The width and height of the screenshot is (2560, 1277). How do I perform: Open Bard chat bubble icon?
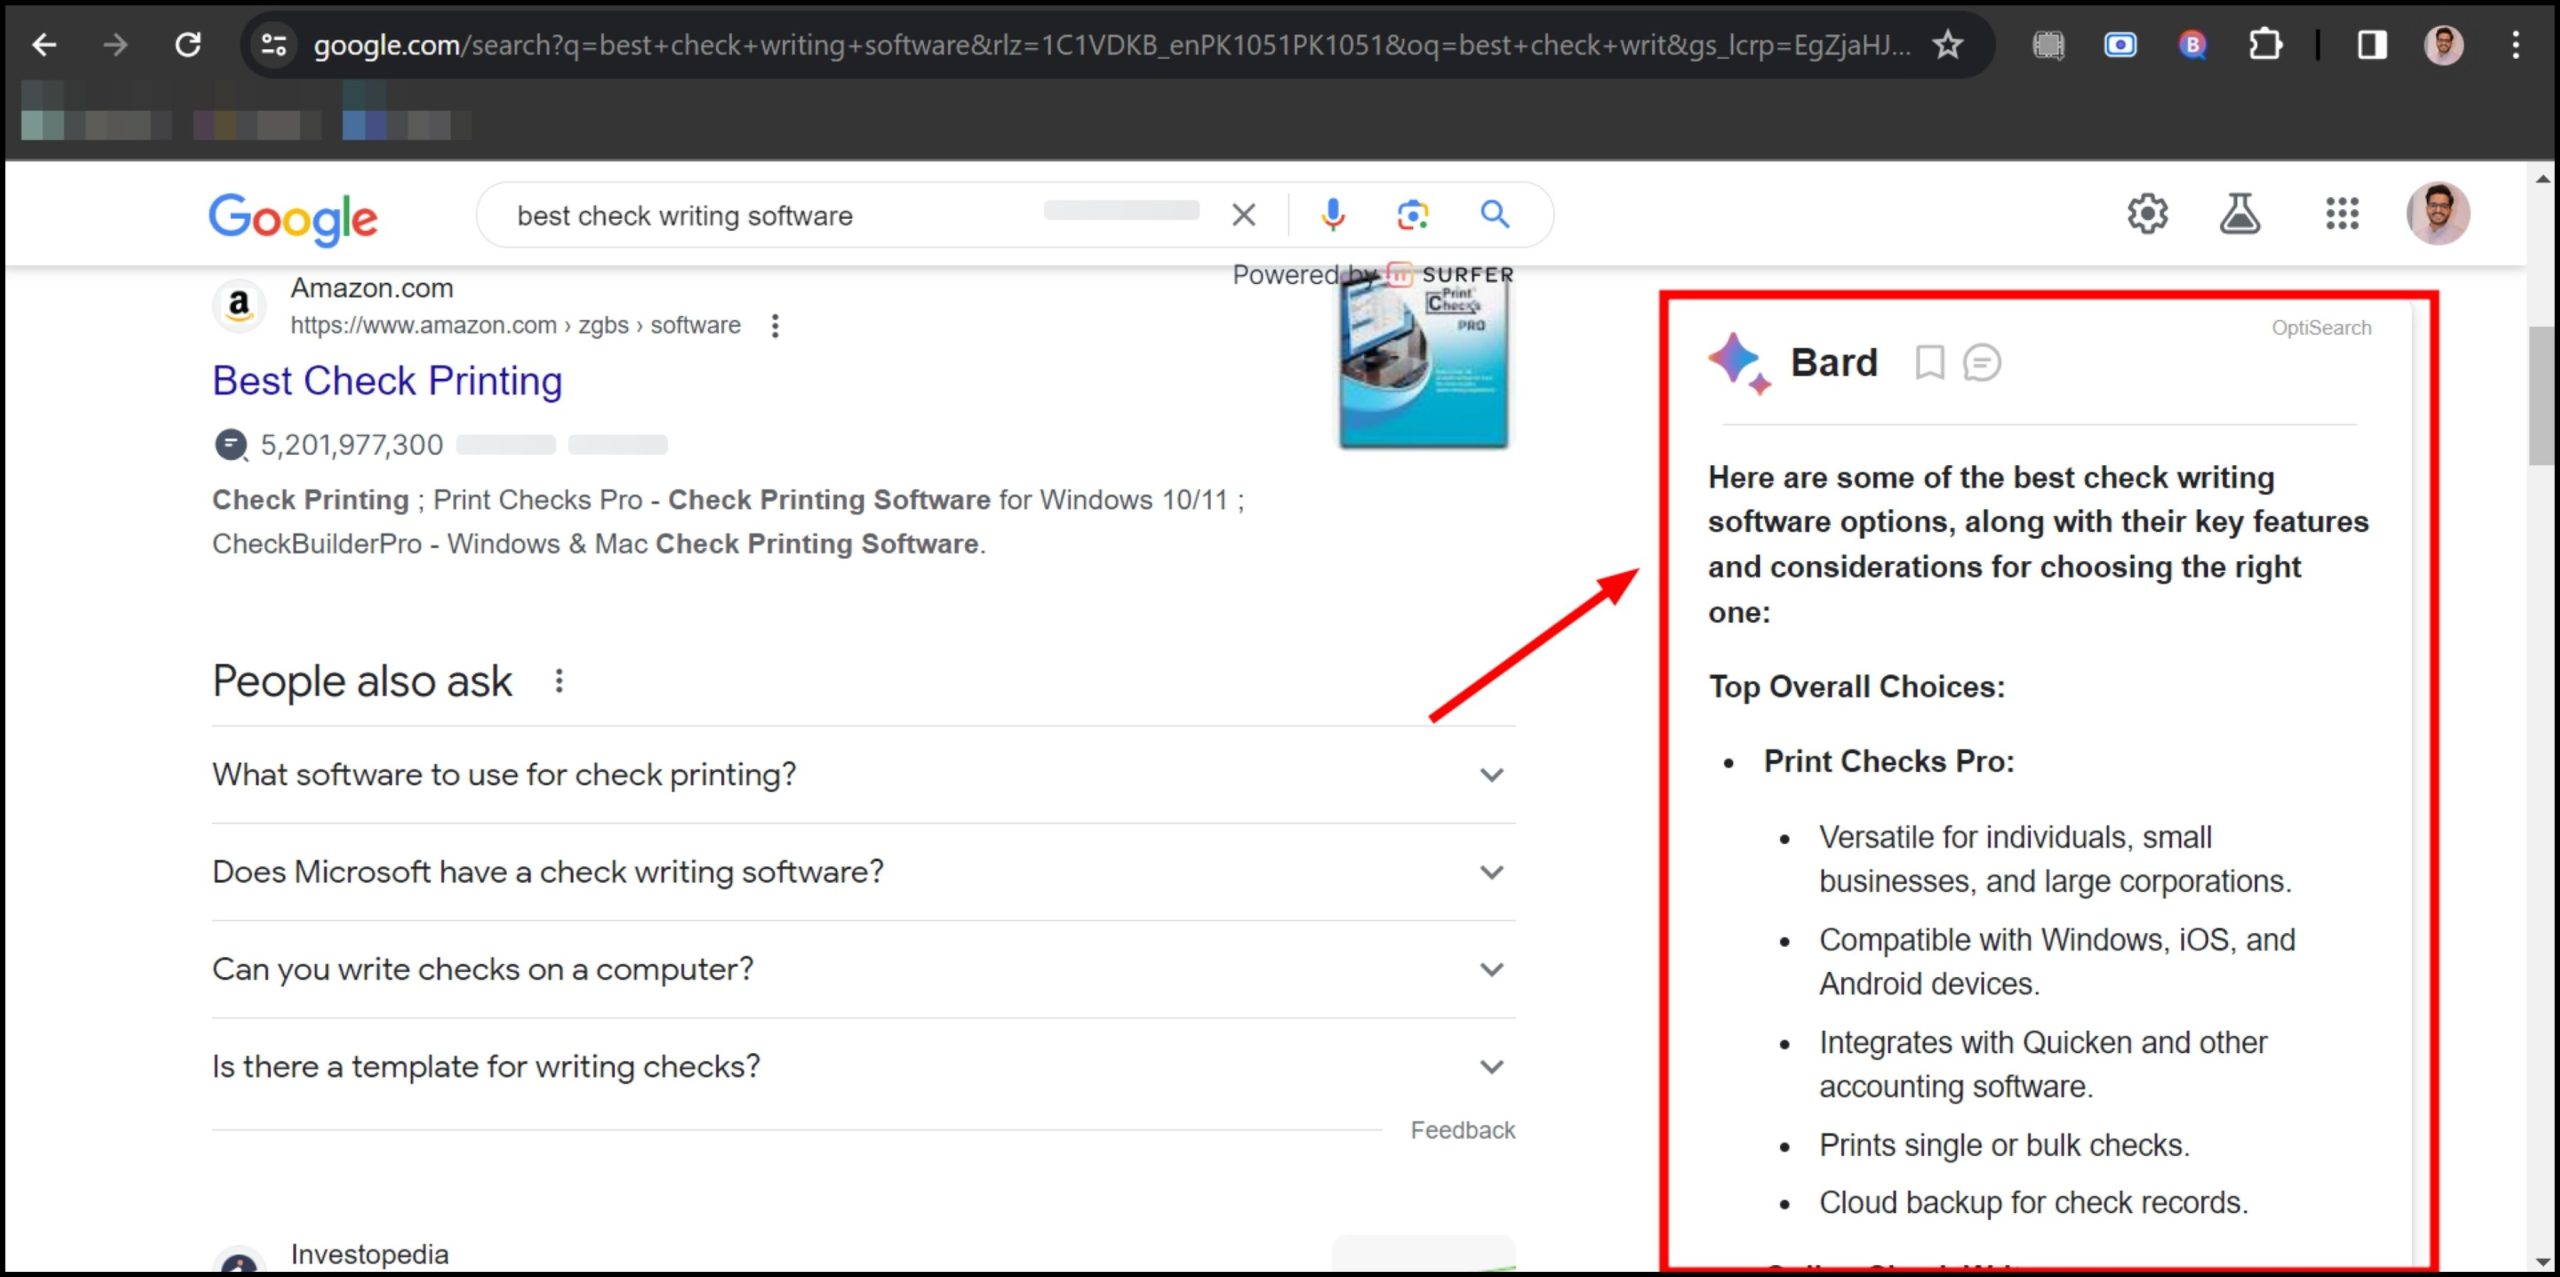point(1981,362)
